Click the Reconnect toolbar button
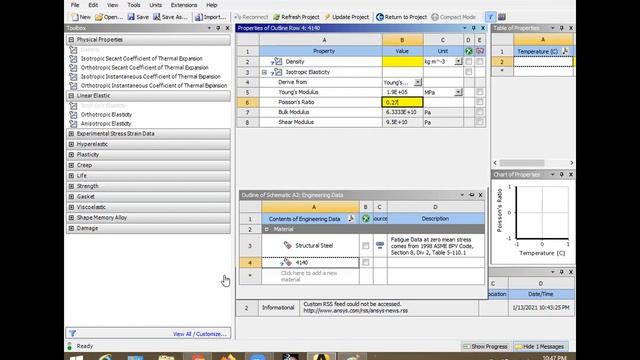Screen dimensions: 640x360 point(251,17)
